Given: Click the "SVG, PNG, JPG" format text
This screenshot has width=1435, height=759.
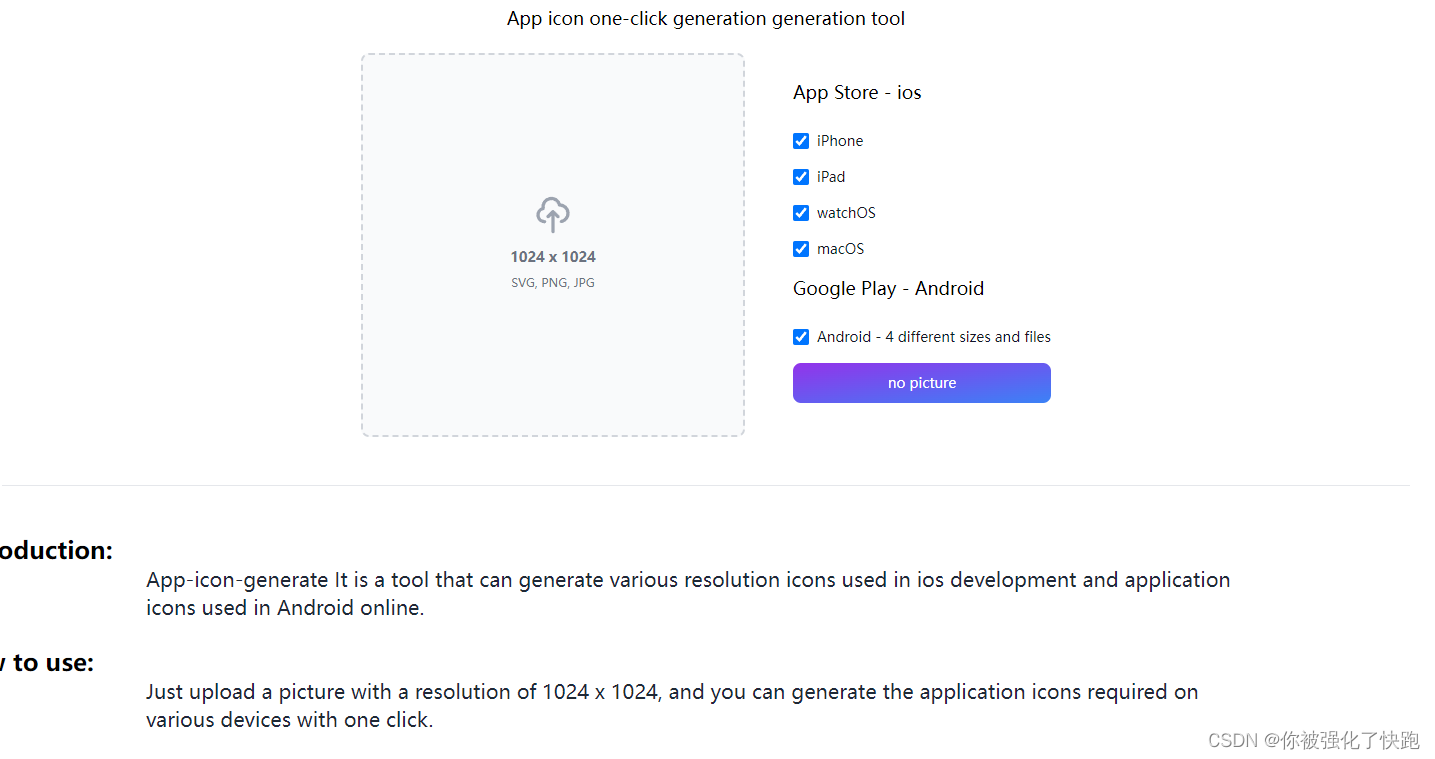Looking at the screenshot, I should (553, 283).
